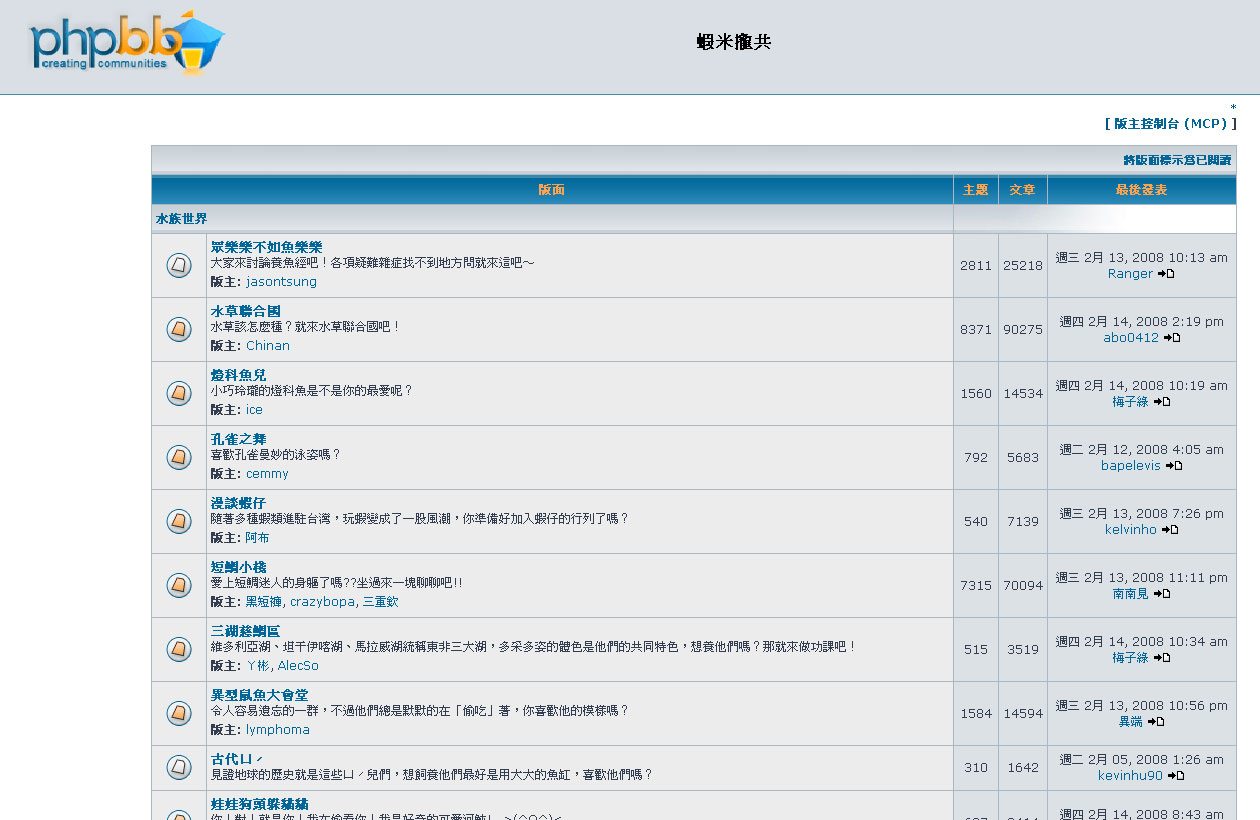Viewport: 1260px width, 820px height.
Task: Select topic count 8371
Action: pos(976,330)
